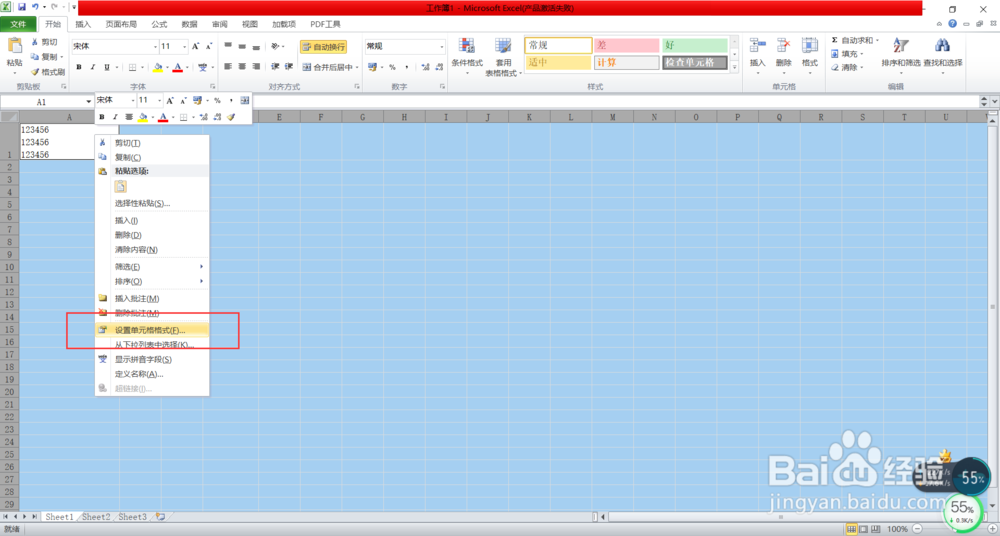Open the Fill (填充) dropdown
The height and width of the screenshot is (536, 1000).
pos(848,54)
